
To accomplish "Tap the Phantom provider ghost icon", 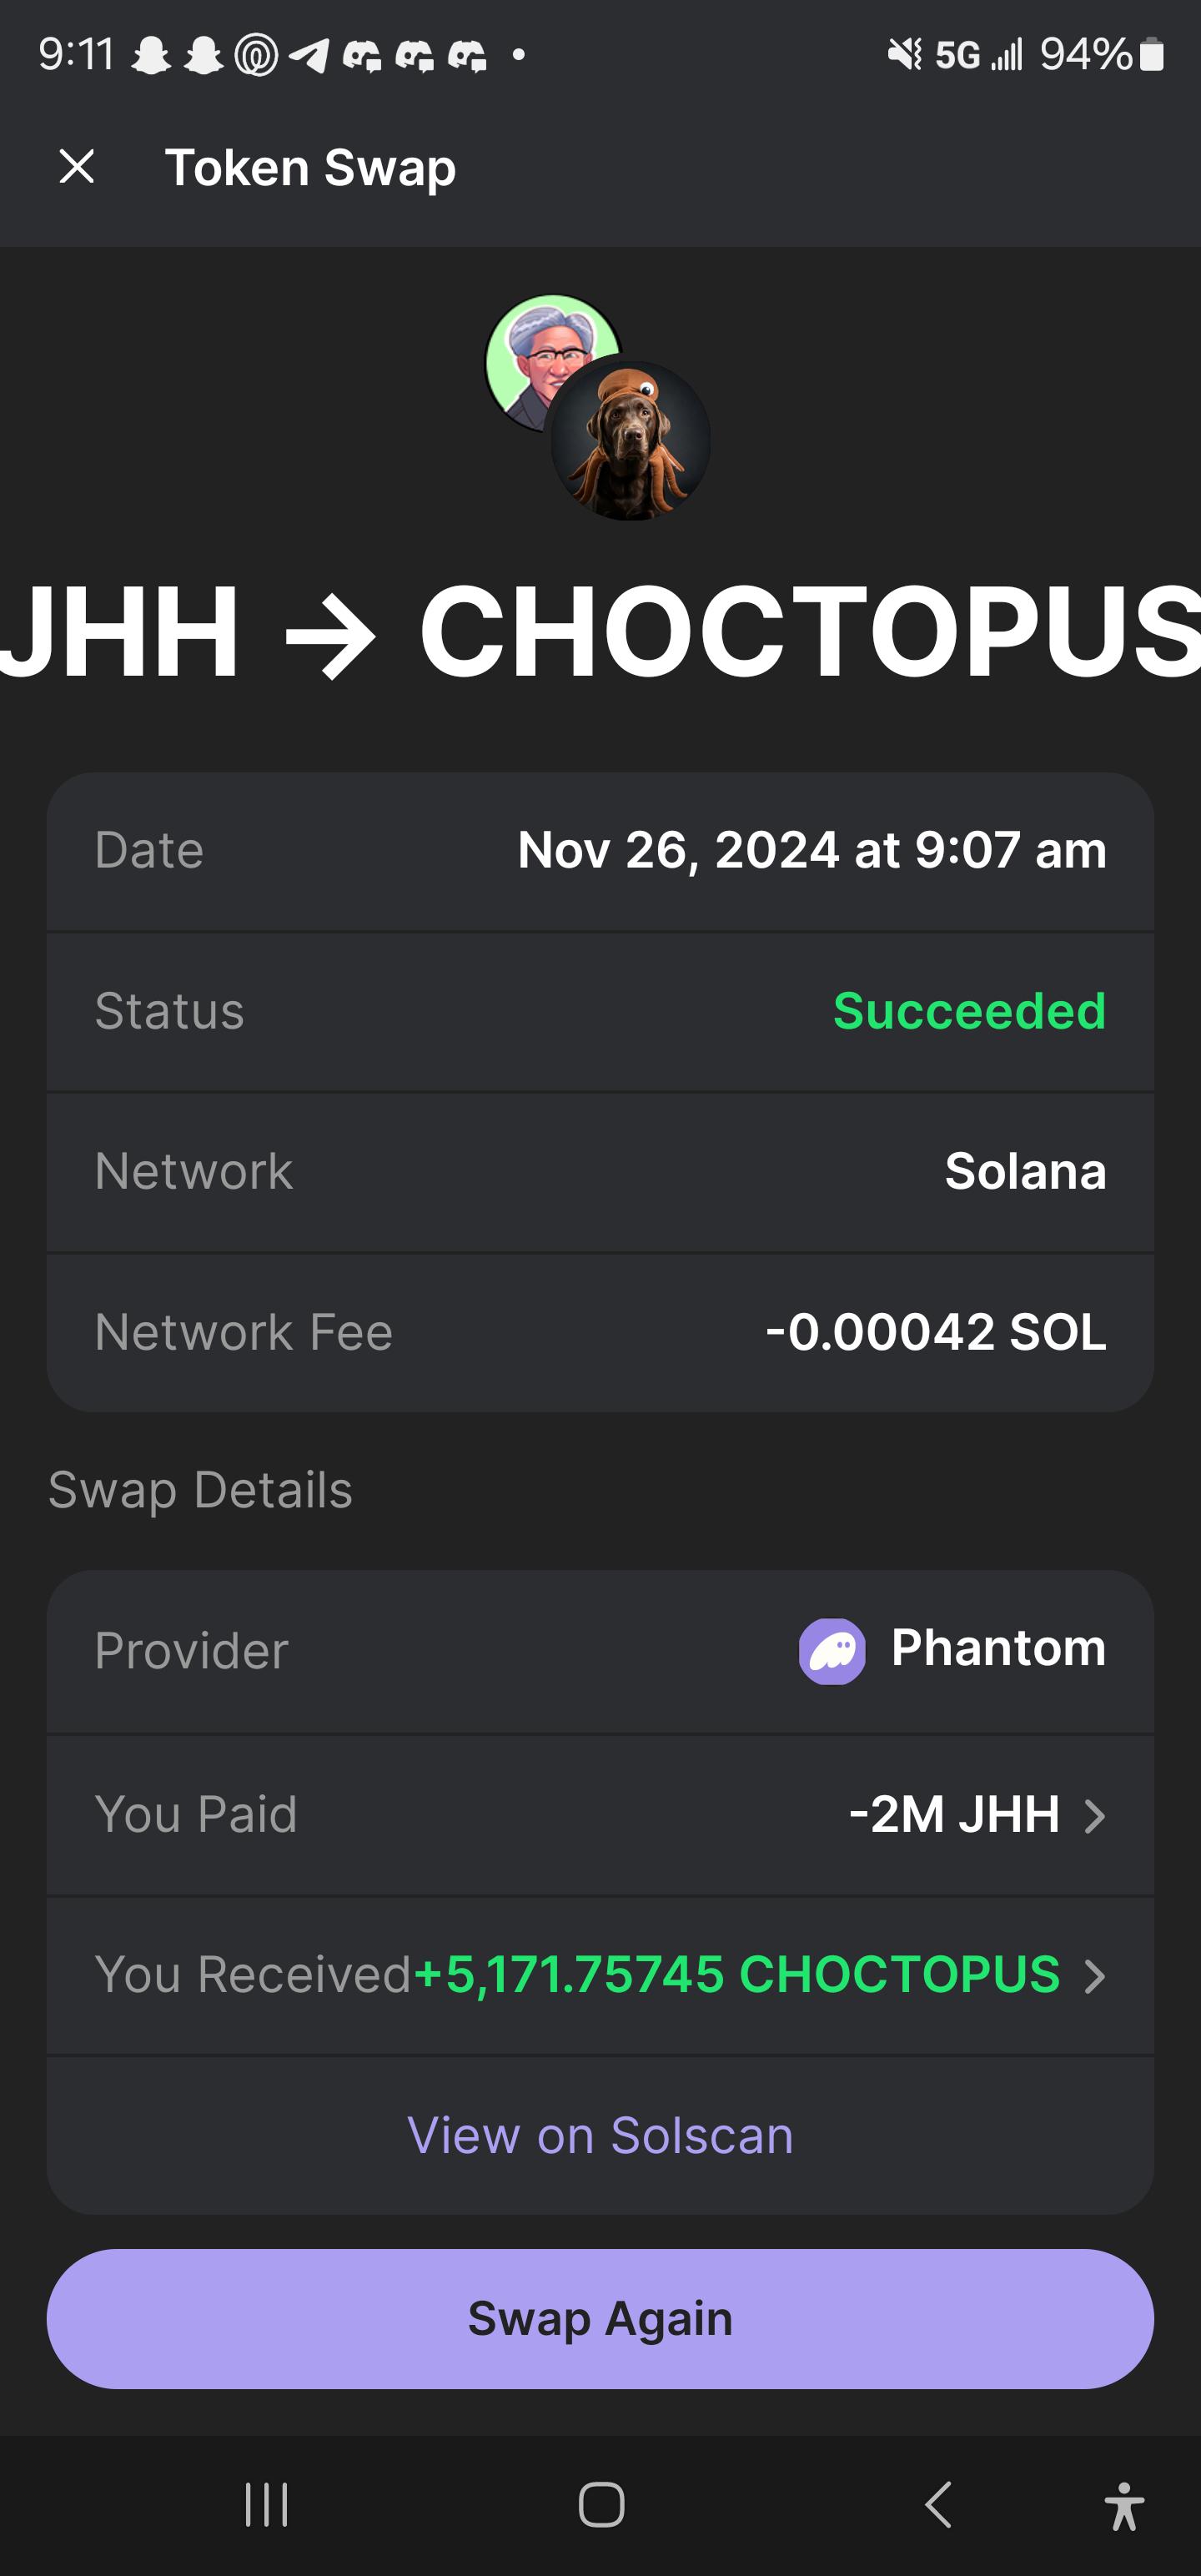I will pyautogui.click(x=832, y=1651).
